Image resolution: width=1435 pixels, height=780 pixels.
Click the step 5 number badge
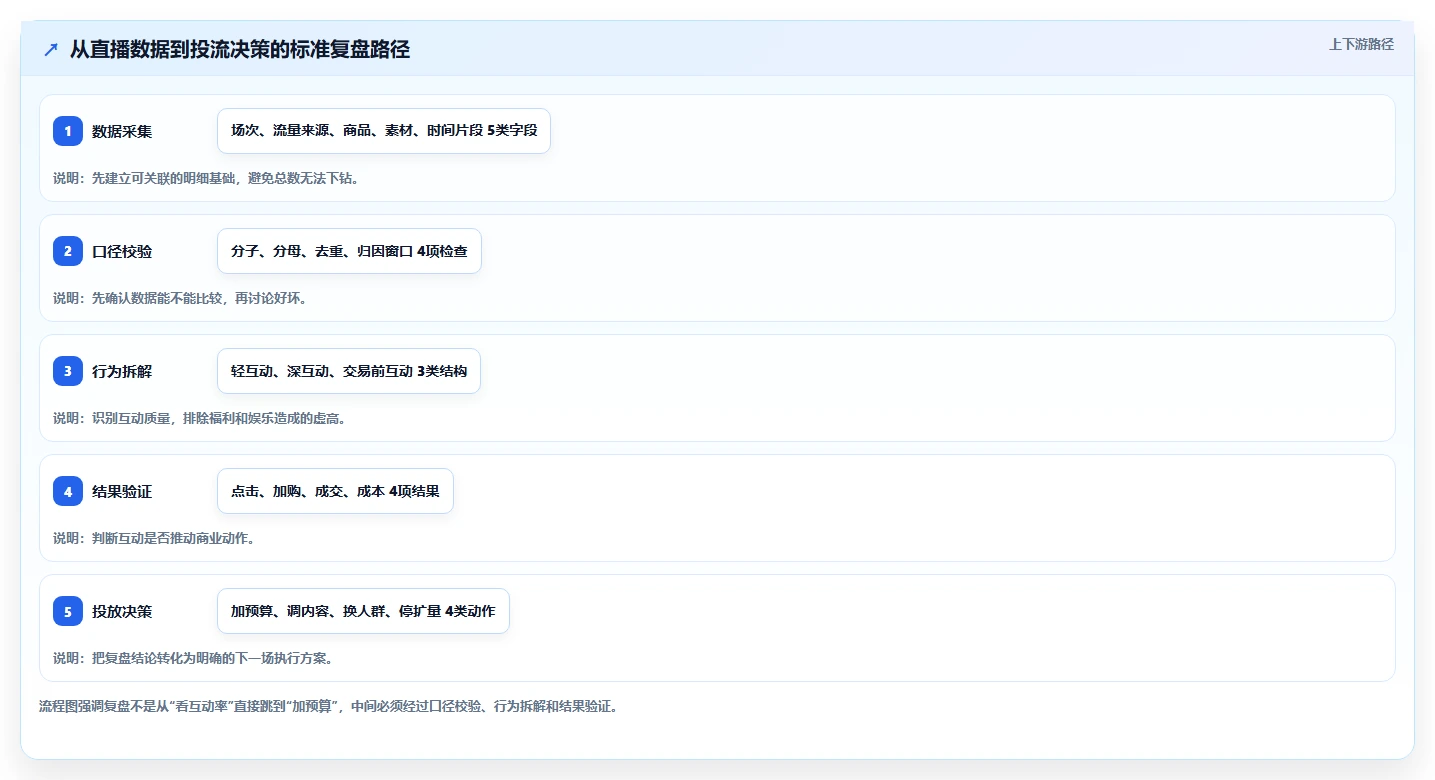(x=68, y=611)
